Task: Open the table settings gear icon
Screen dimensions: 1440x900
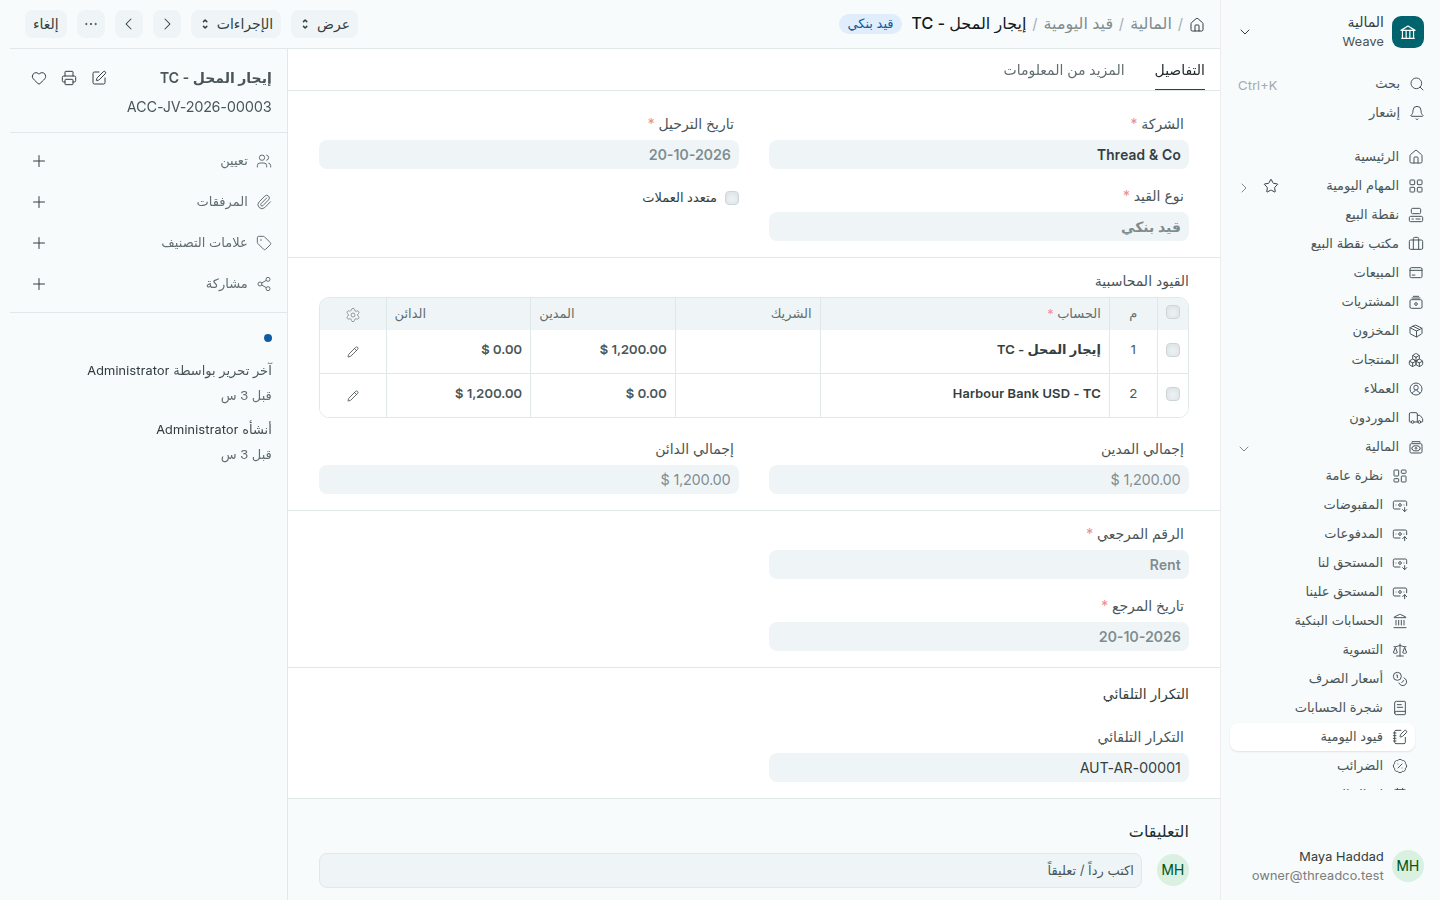Action: pyautogui.click(x=353, y=314)
